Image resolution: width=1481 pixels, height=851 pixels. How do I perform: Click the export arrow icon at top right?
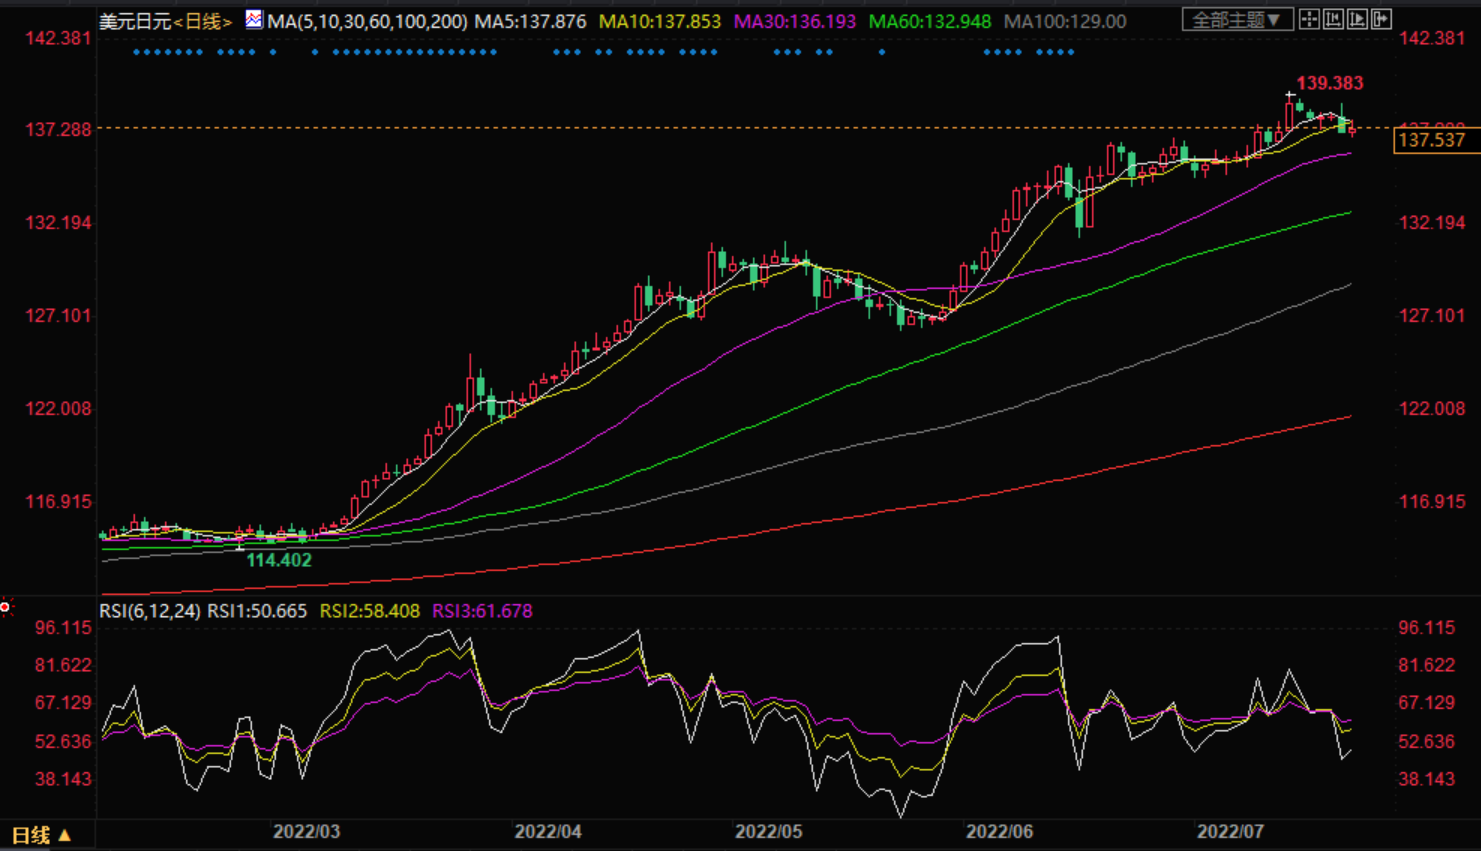pos(1381,20)
